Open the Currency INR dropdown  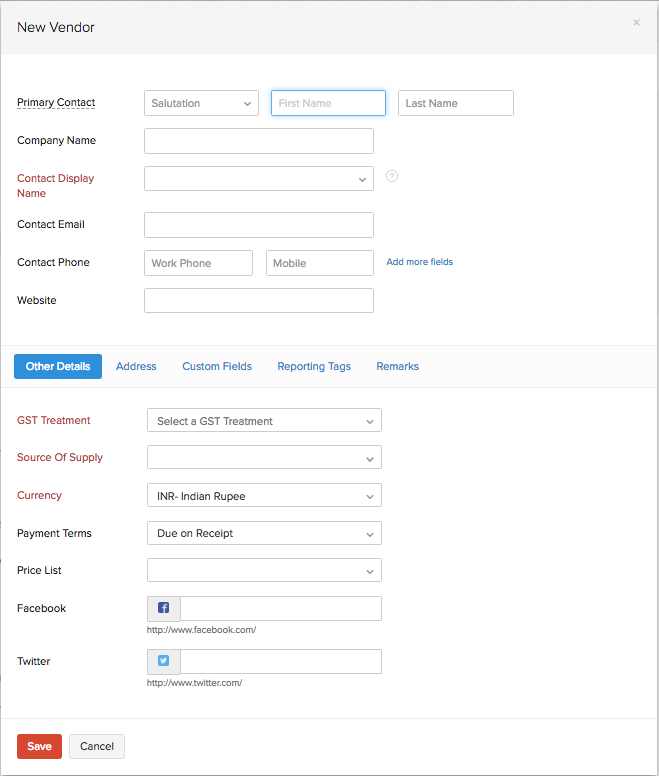(264, 495)
